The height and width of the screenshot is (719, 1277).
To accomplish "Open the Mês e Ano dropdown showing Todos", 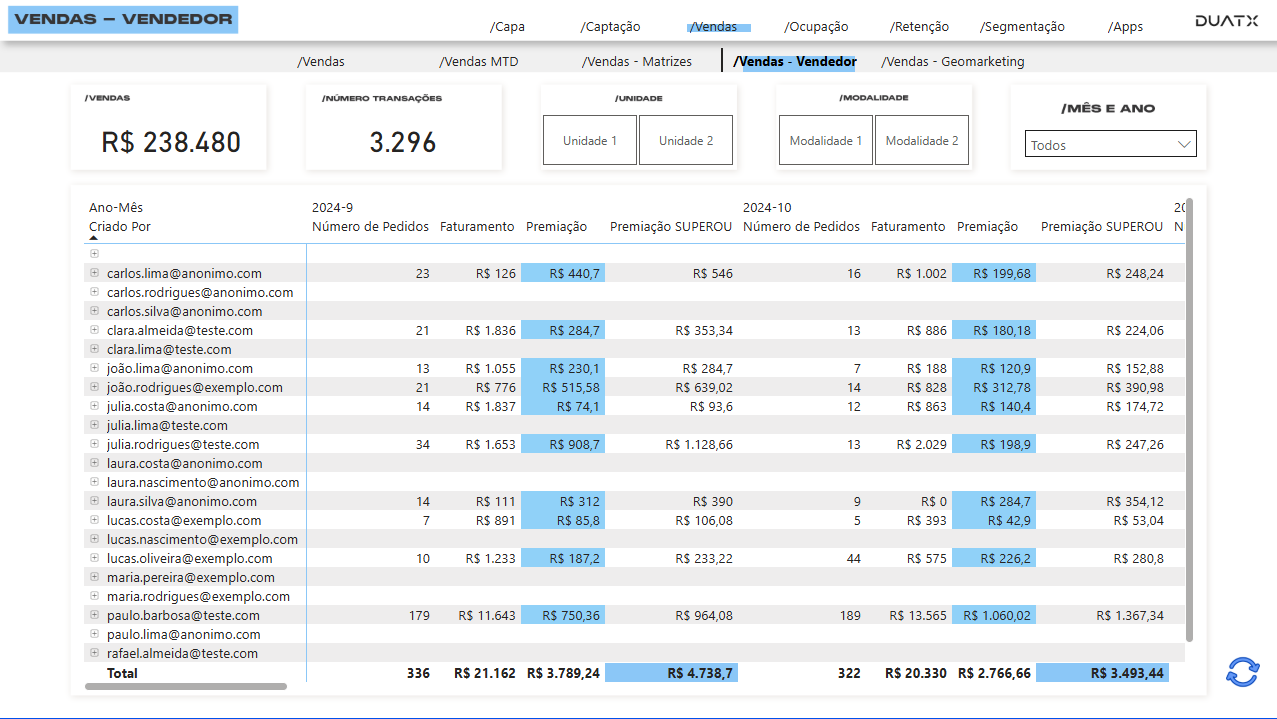I will pos(1110,143).
